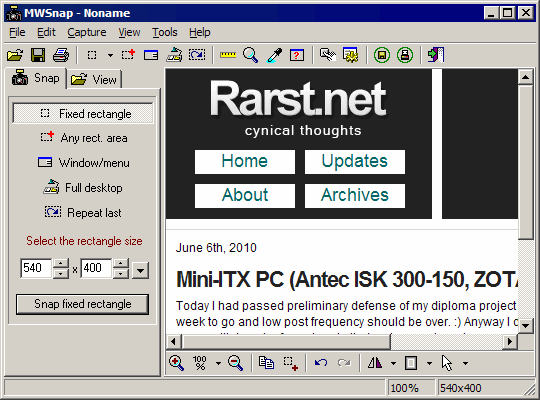Image resolution: width=540 pixels, height=400 pixels.
Task: Open file with the folder toolbar icon
Action: [15, 55]
